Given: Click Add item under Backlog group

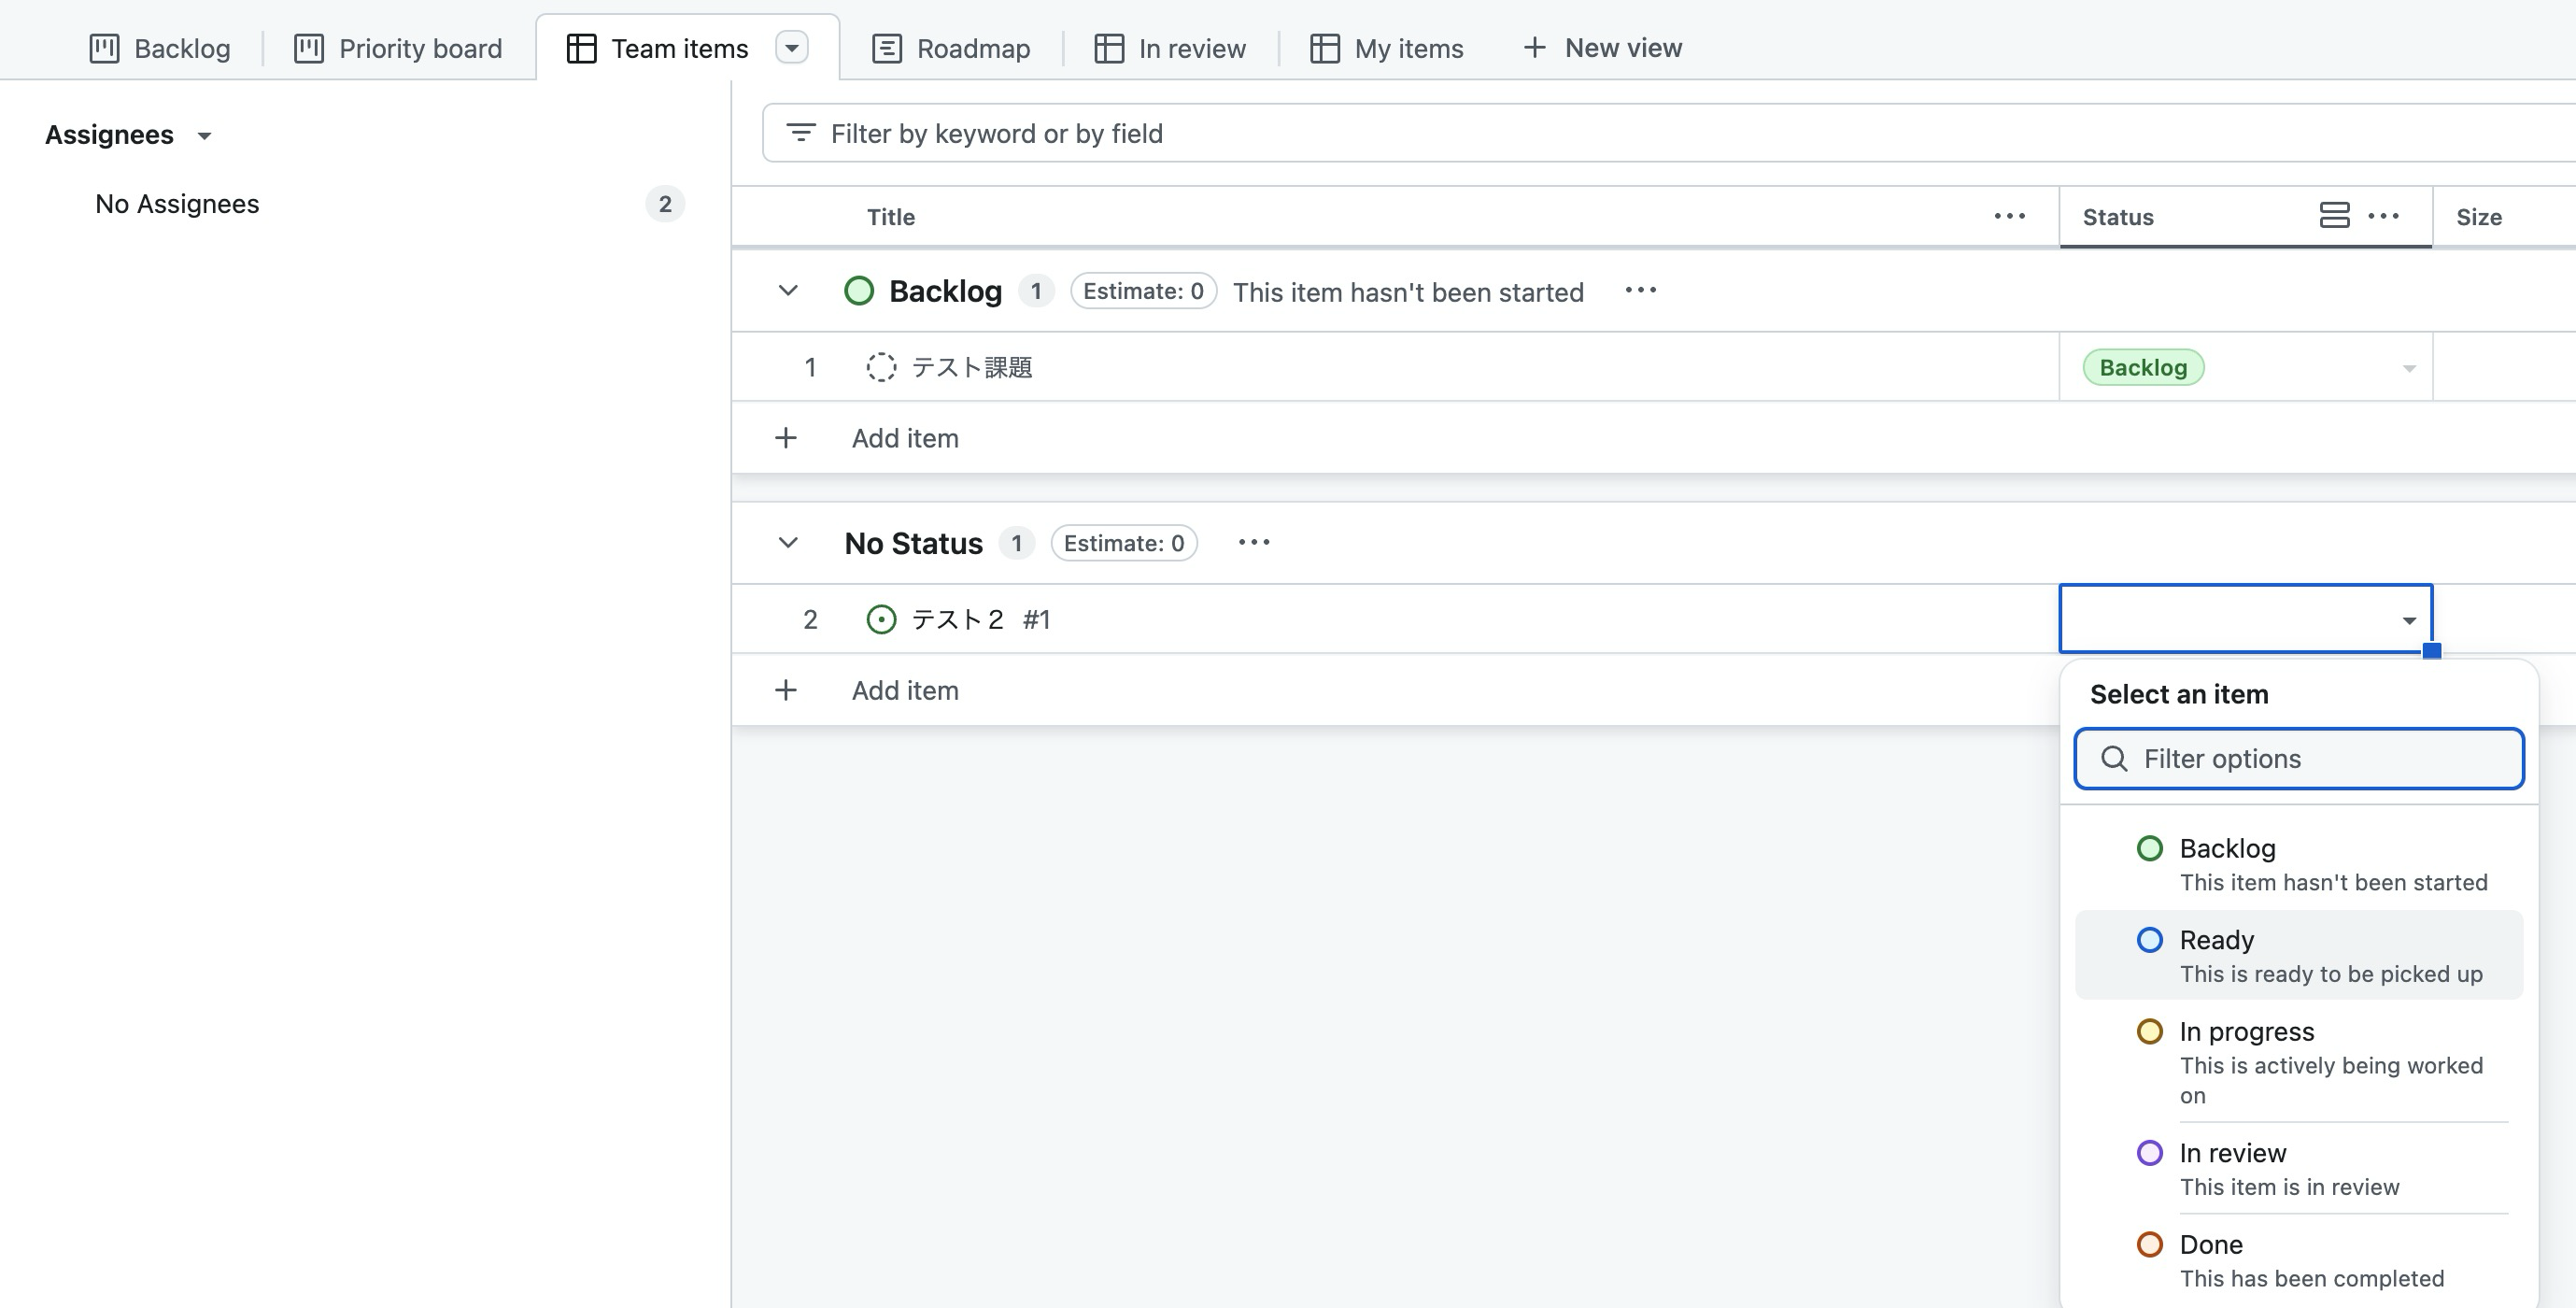Looking at the screenshot, I should click(x=904, y=438).
